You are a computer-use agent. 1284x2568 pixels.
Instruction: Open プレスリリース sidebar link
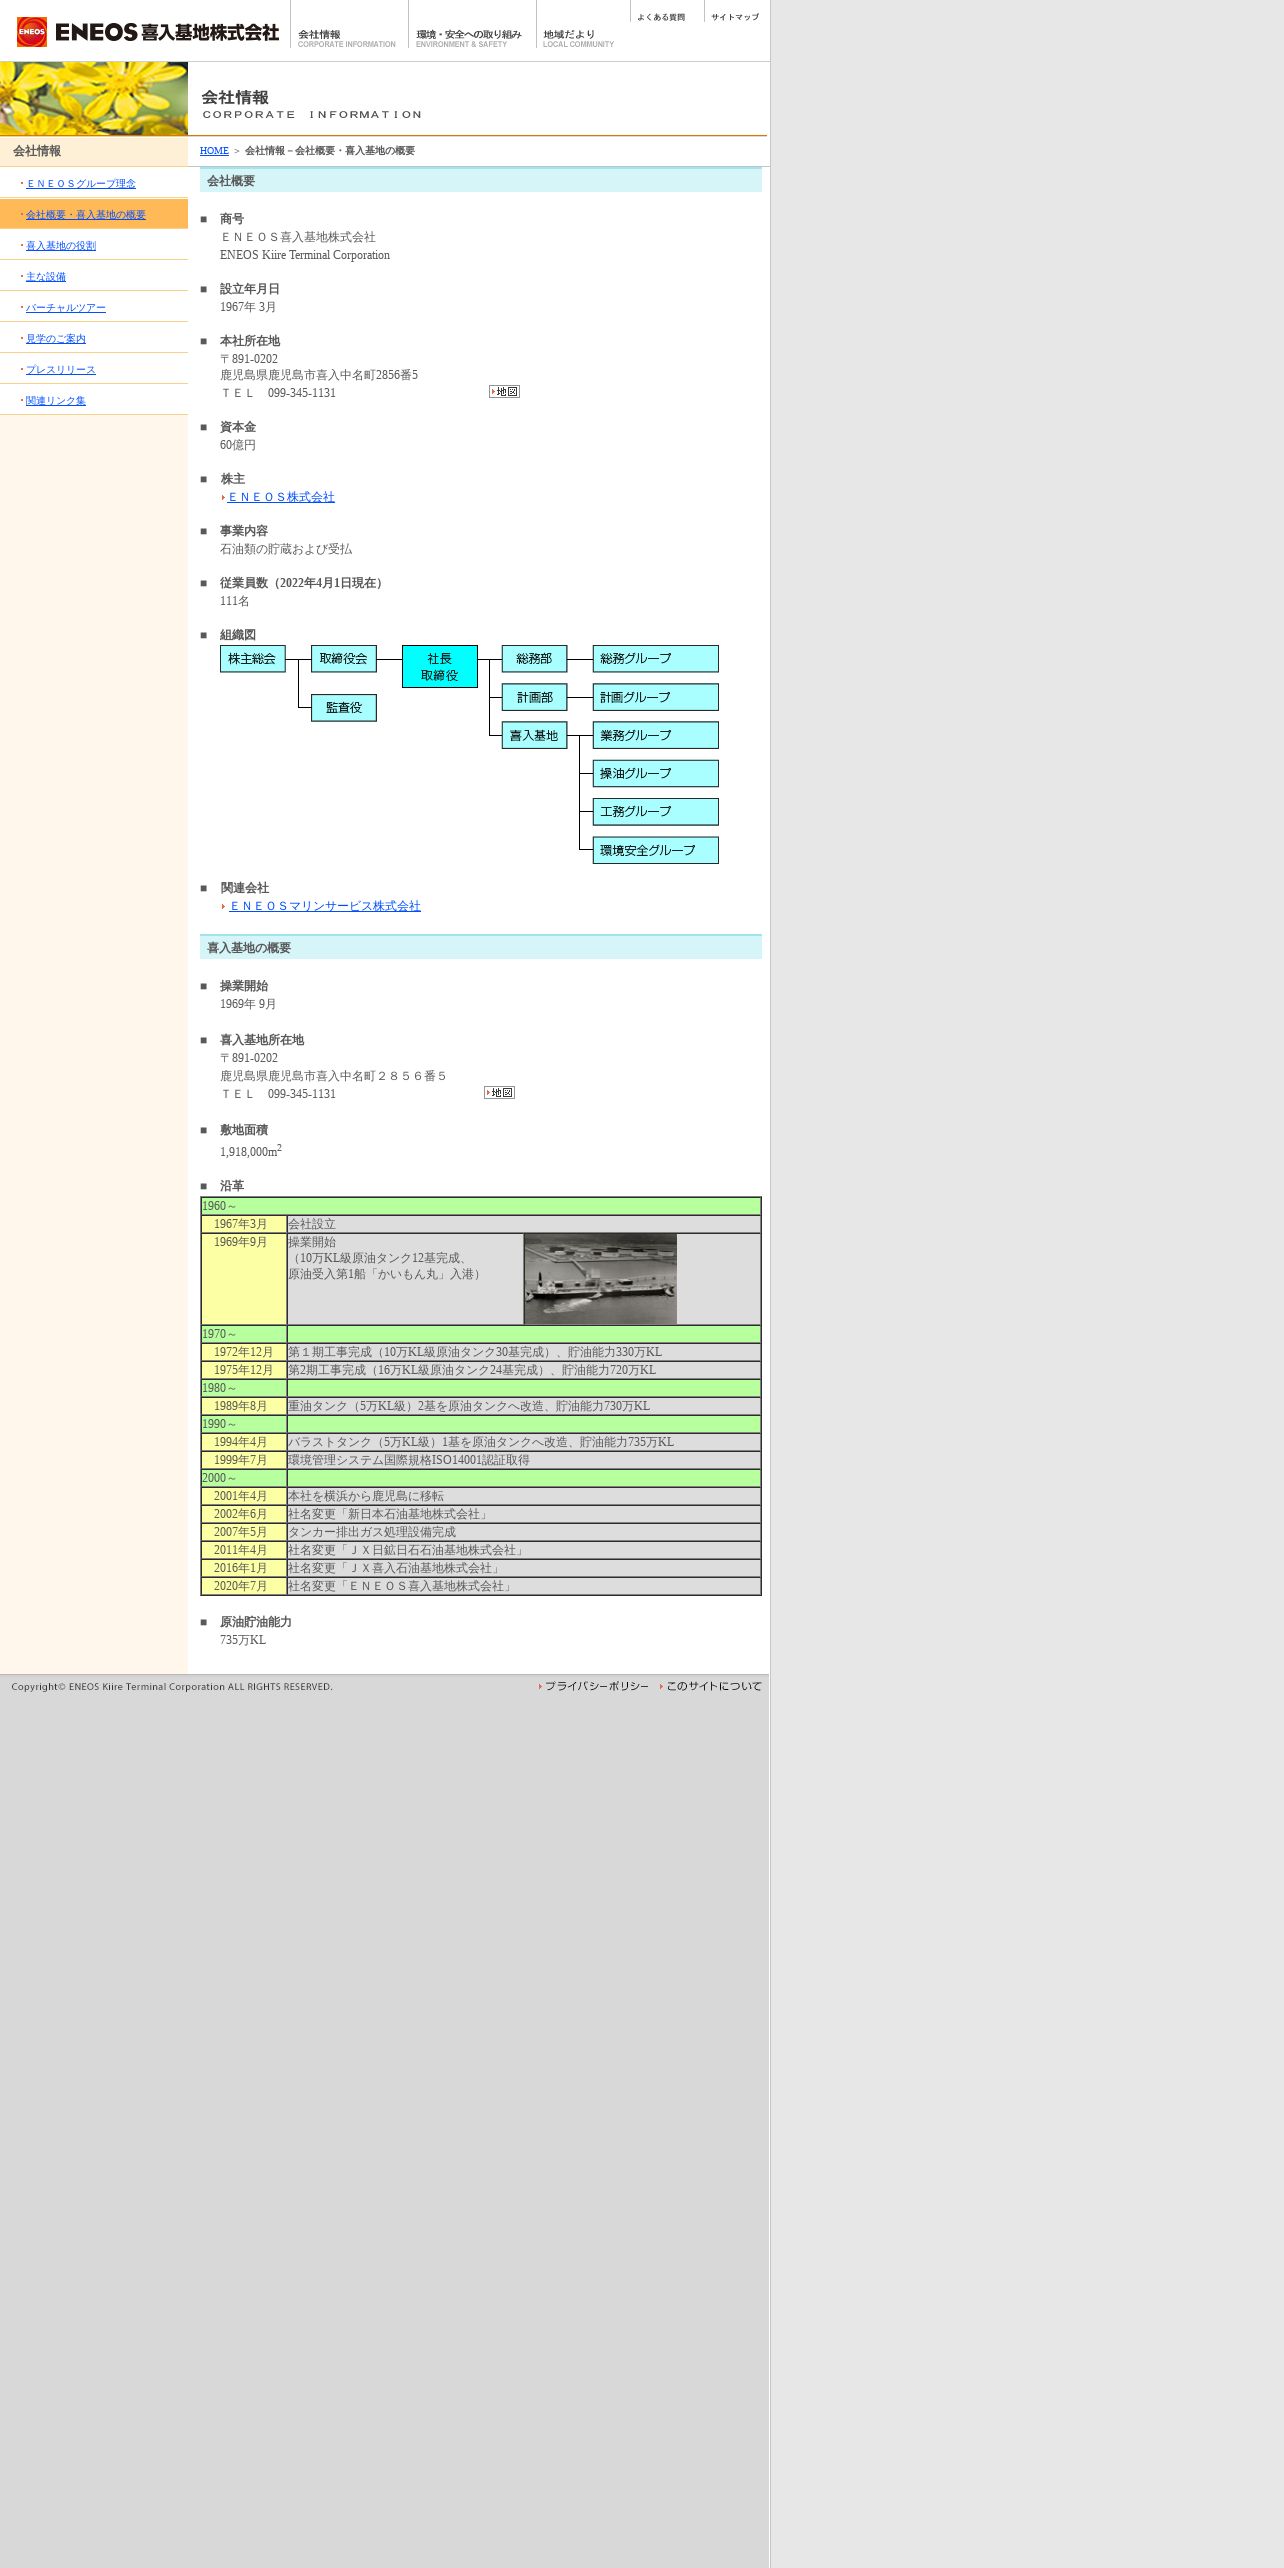click(x=61, y=370)
